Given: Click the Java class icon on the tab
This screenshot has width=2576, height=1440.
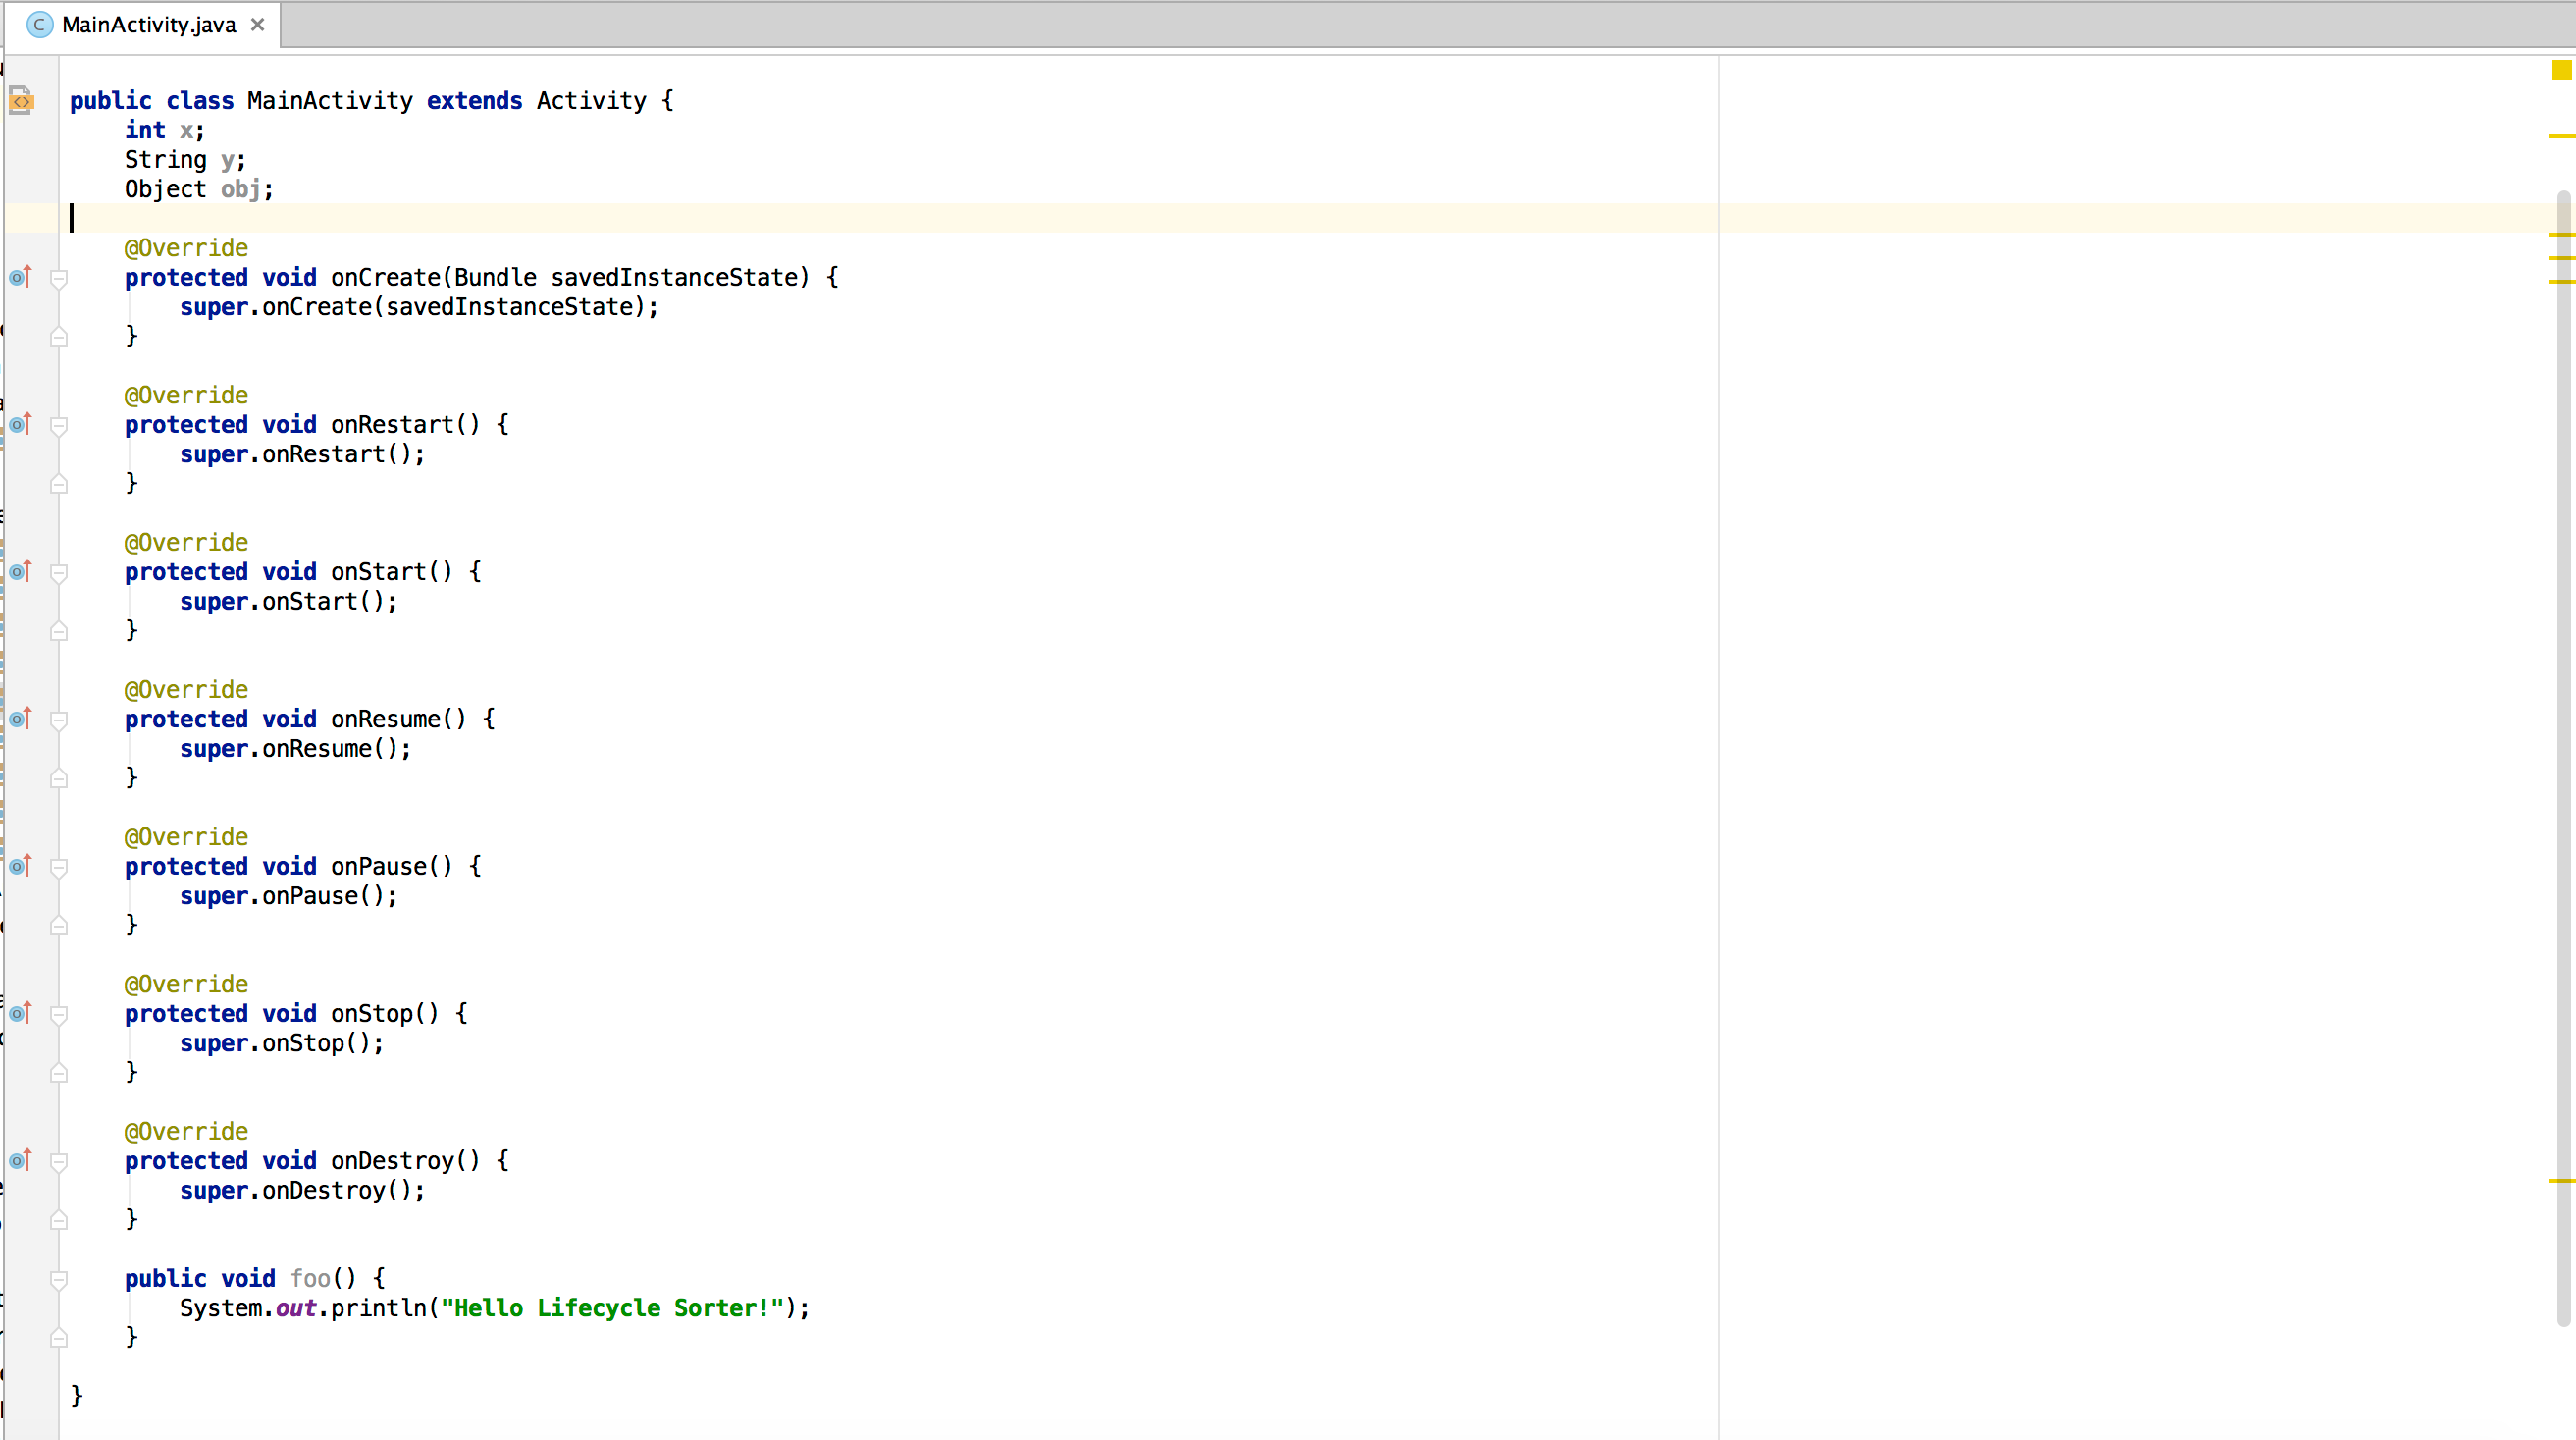Looking at the screenshot, I should 40,25.
